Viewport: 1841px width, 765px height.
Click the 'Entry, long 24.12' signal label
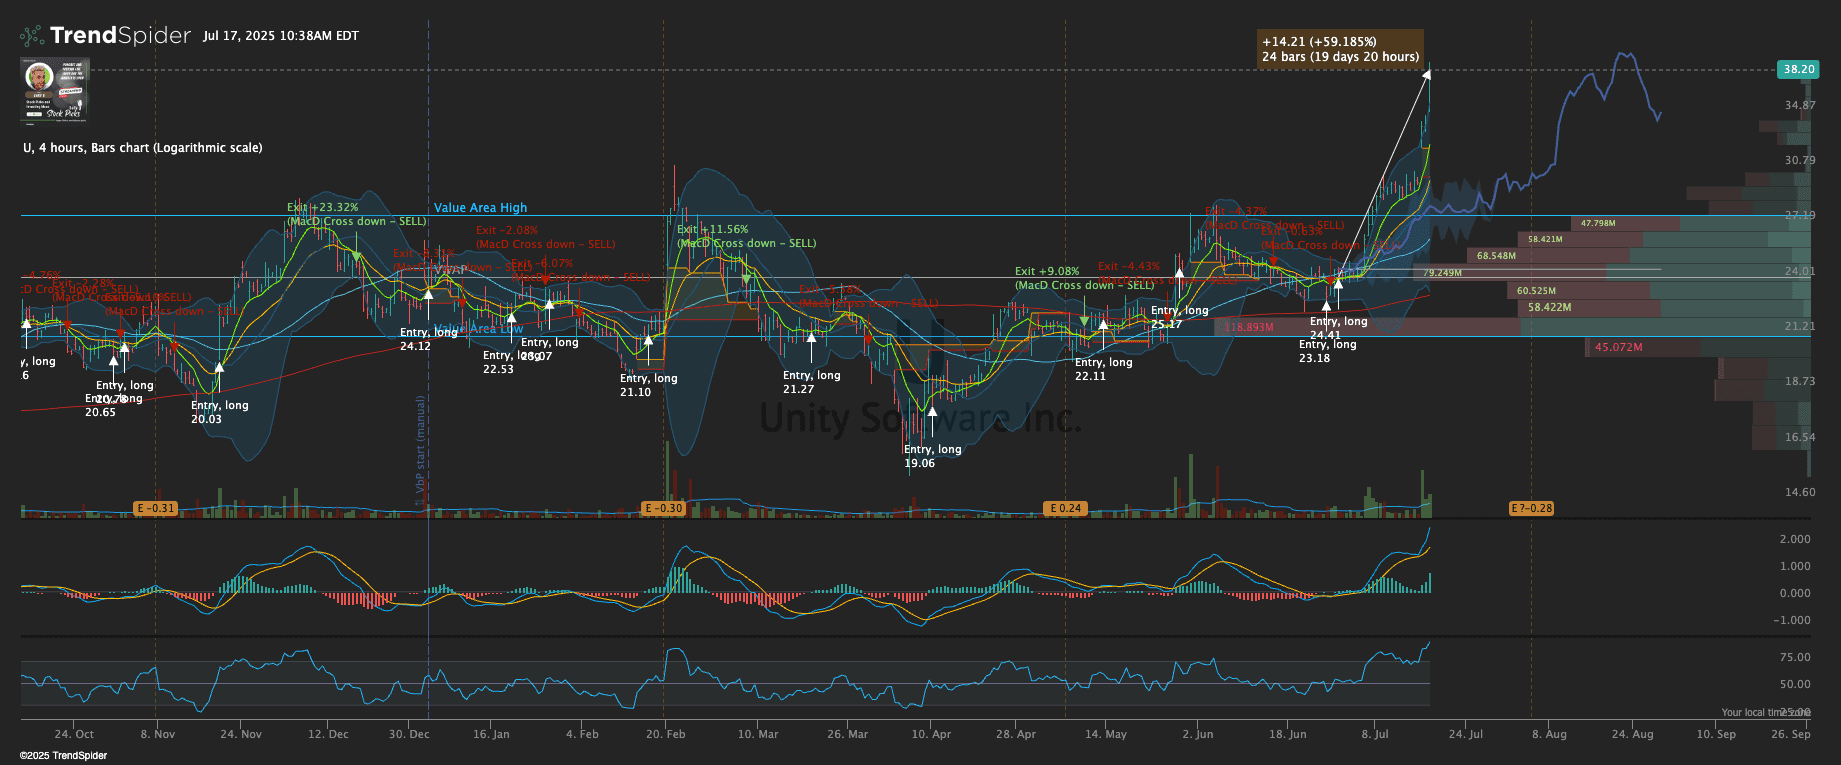click(x=428, y=339)
